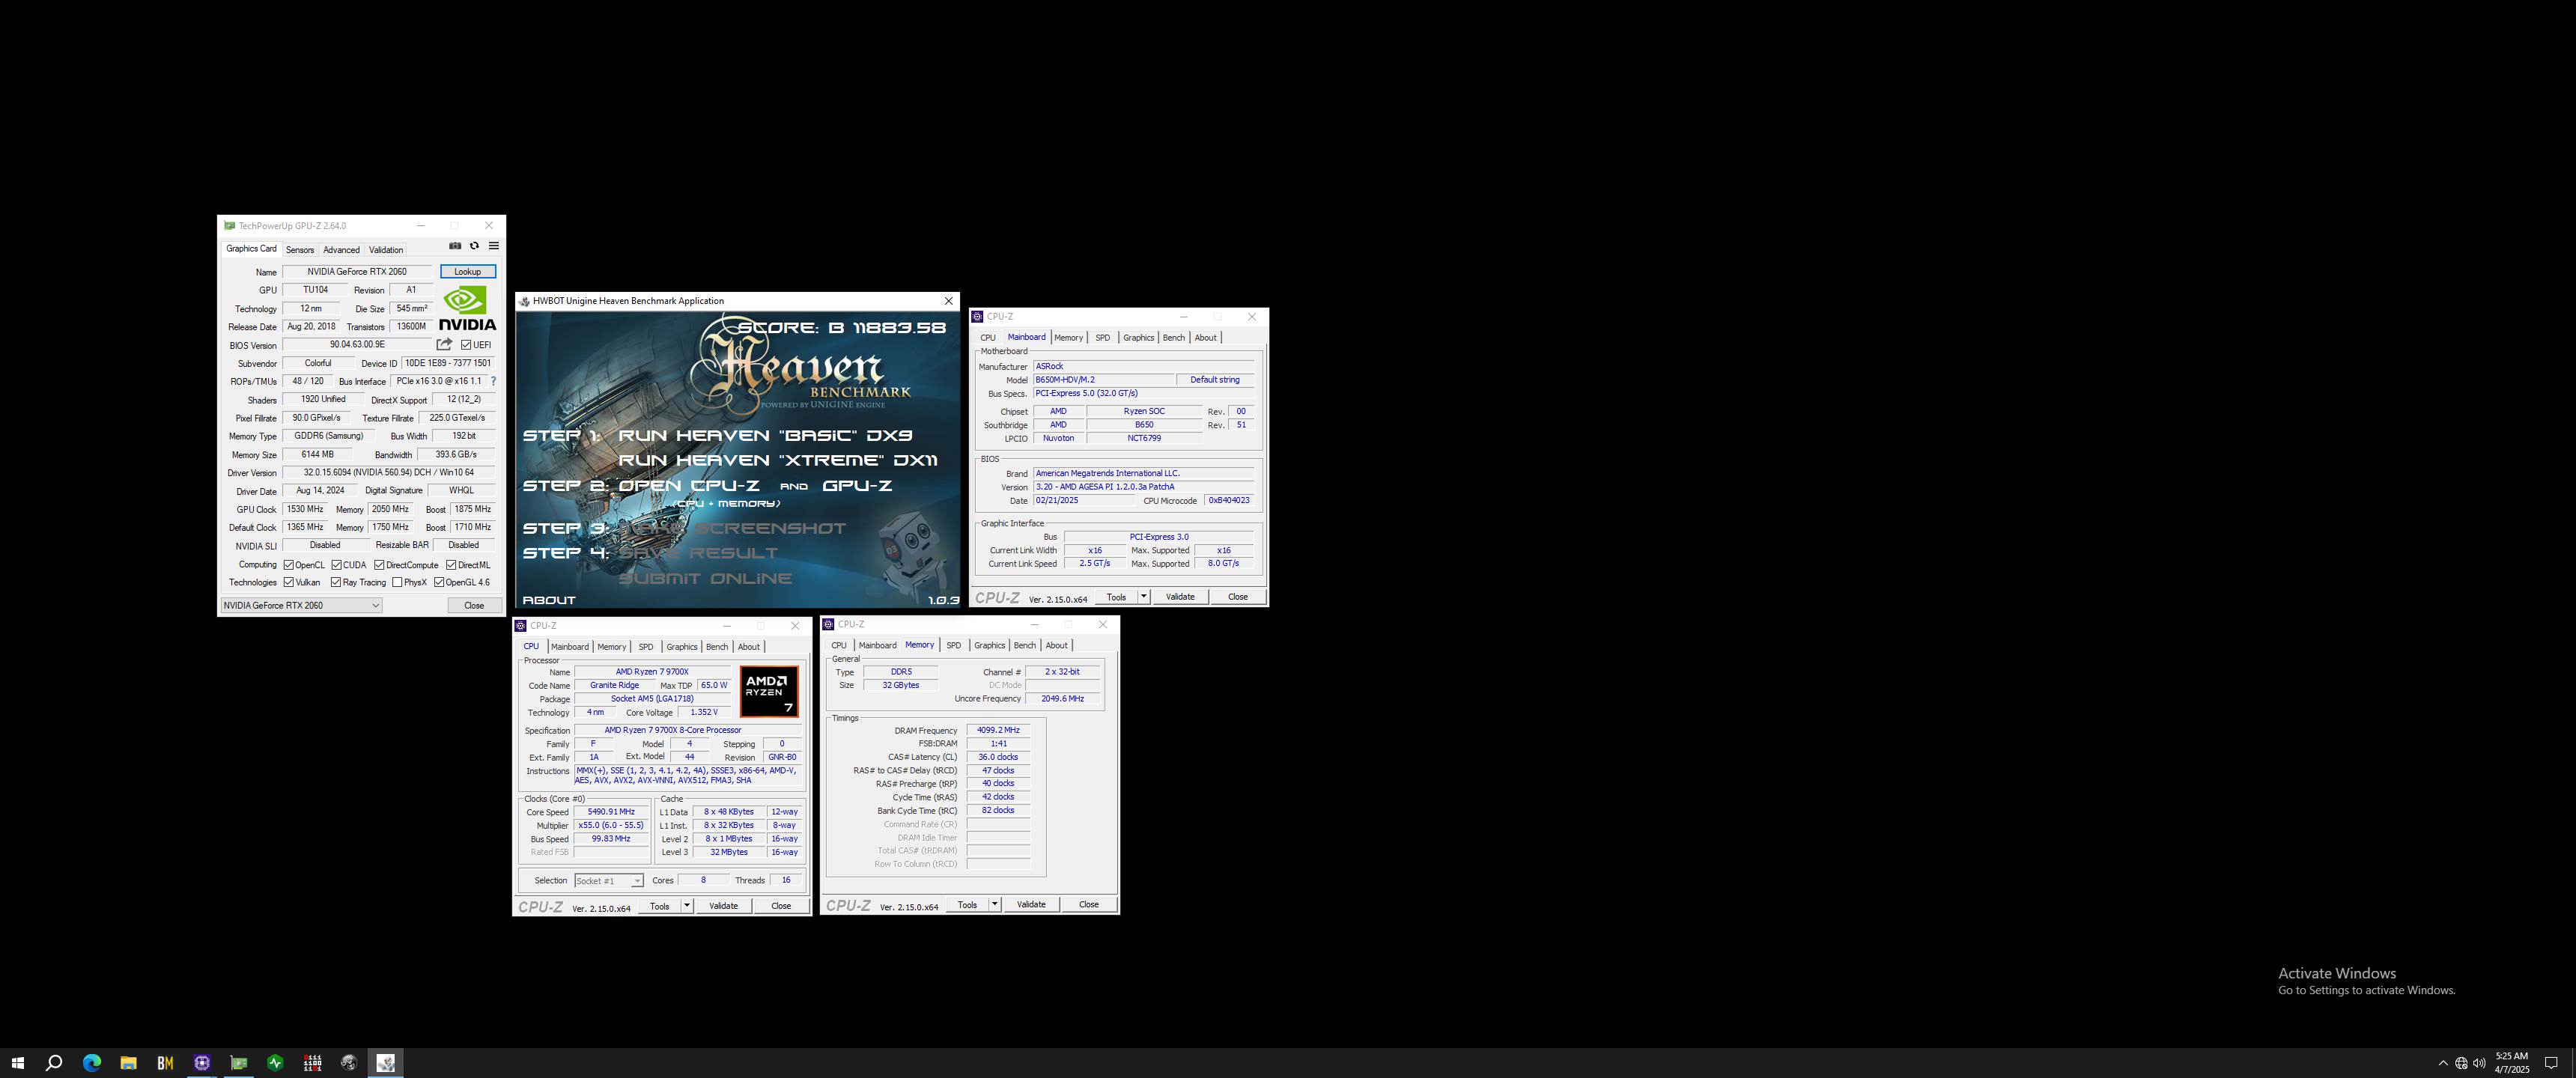Open the Heaven dragon taskbar icon
Image resolution: width=2576 pixels, height=1078 pixels.
coord(349,1063)
